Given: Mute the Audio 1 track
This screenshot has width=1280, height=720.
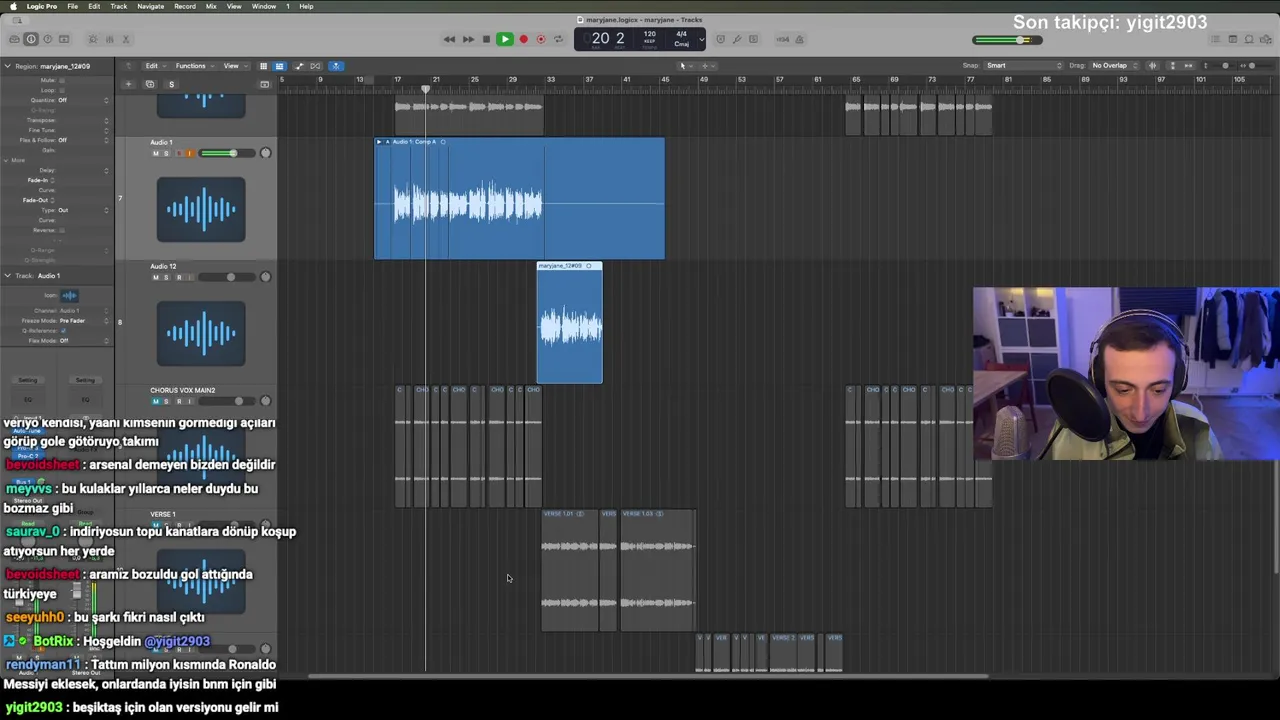Looking at the screenshot, I should [155, 153].
